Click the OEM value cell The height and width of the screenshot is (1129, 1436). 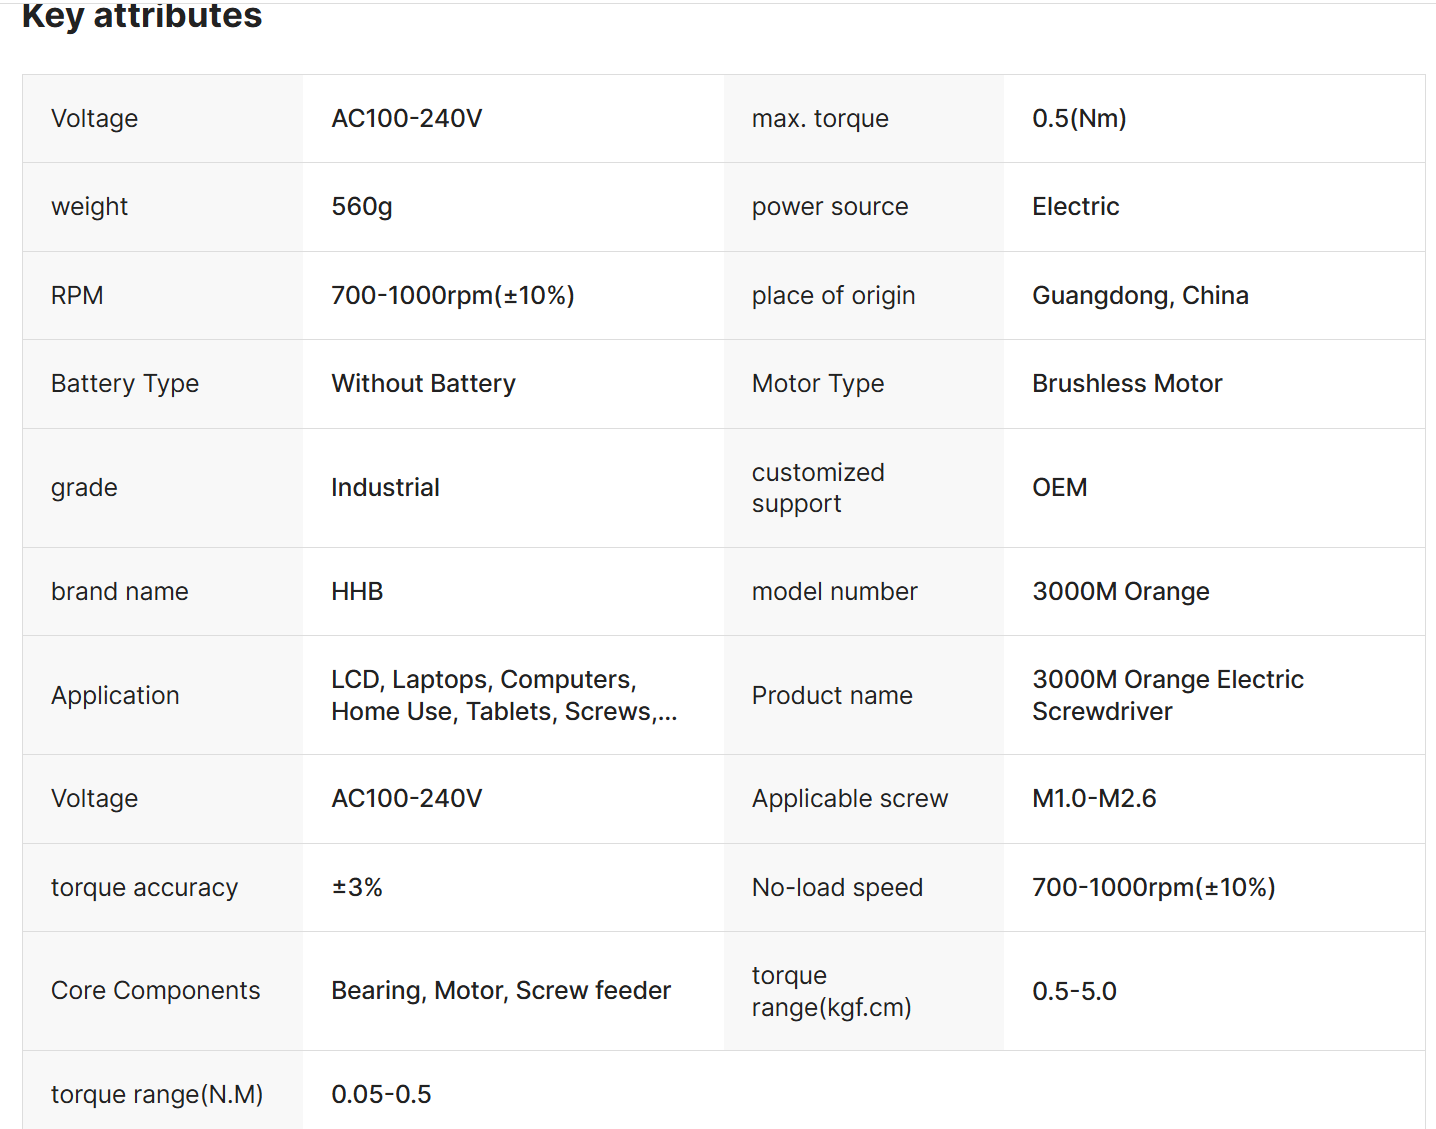1059,487
